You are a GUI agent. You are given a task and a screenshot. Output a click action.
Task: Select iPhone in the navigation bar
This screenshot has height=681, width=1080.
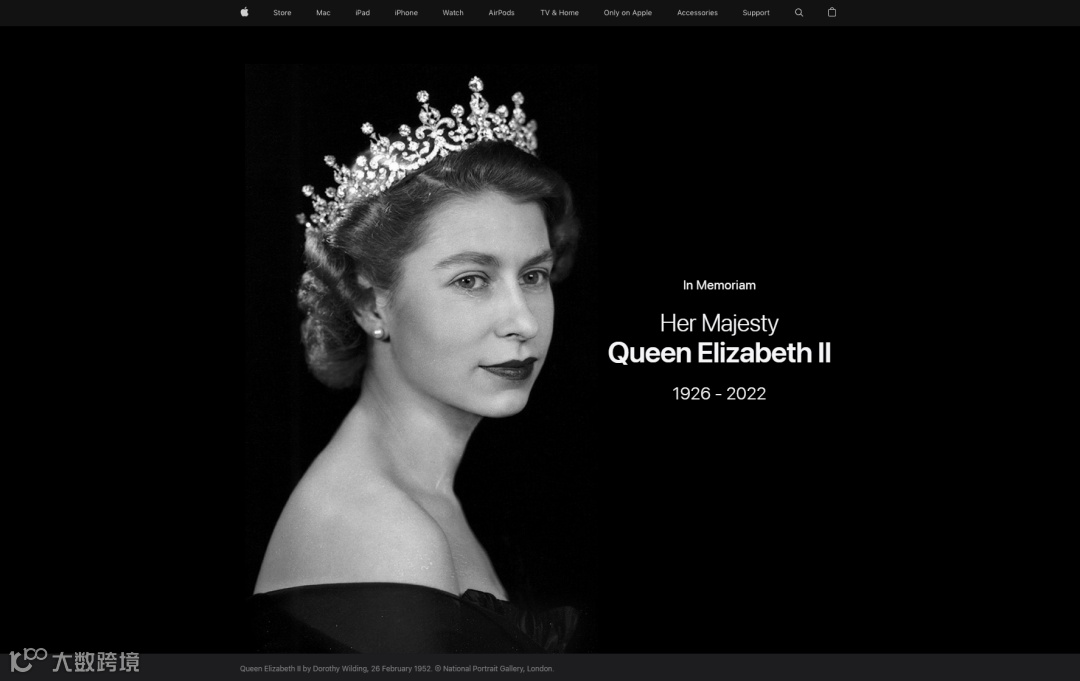click(x=406, y=12)
